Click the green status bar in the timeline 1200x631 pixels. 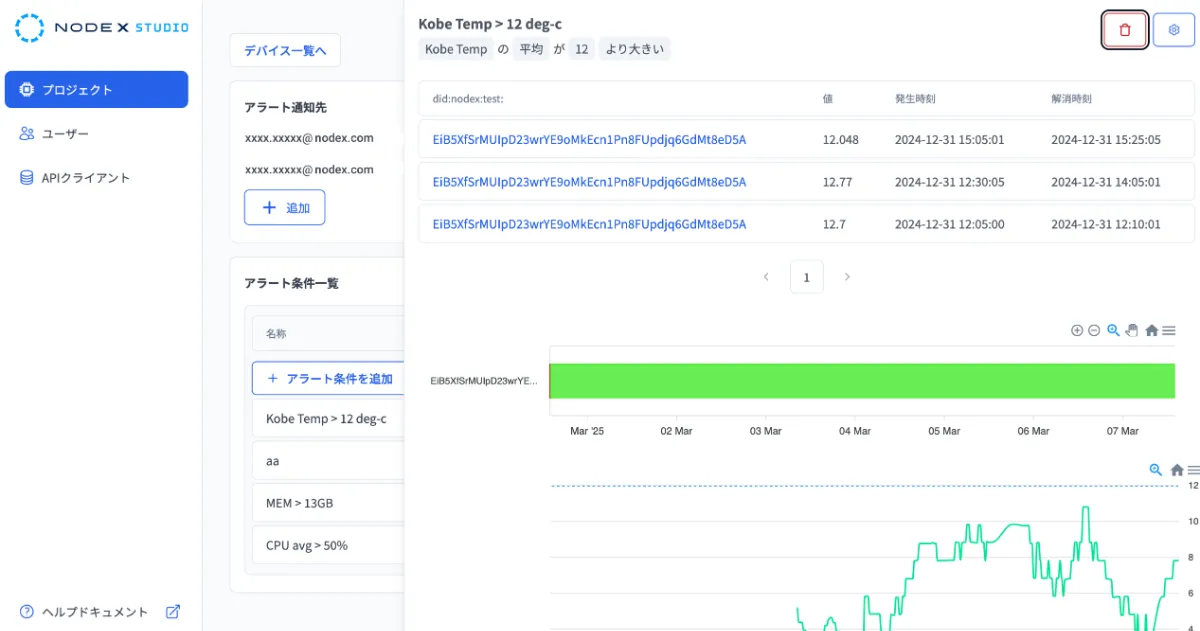tap(861, 381)
